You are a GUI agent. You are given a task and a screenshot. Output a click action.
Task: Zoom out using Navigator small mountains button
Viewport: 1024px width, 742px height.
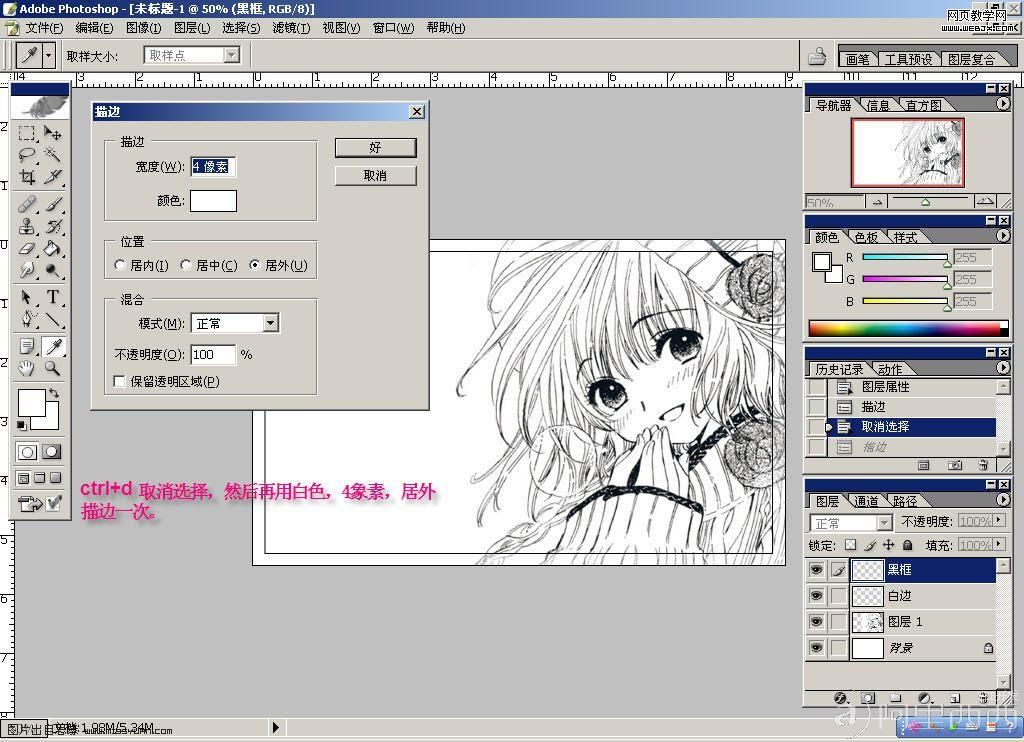click(x=877, y=202)
